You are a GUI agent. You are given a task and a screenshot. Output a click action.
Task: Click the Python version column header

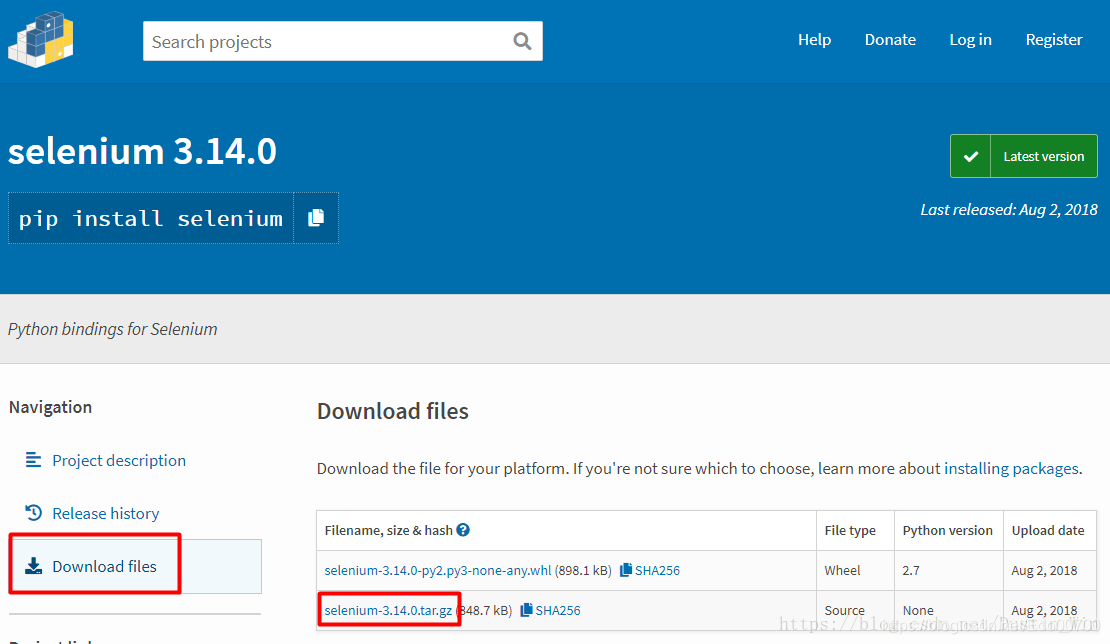947,530
